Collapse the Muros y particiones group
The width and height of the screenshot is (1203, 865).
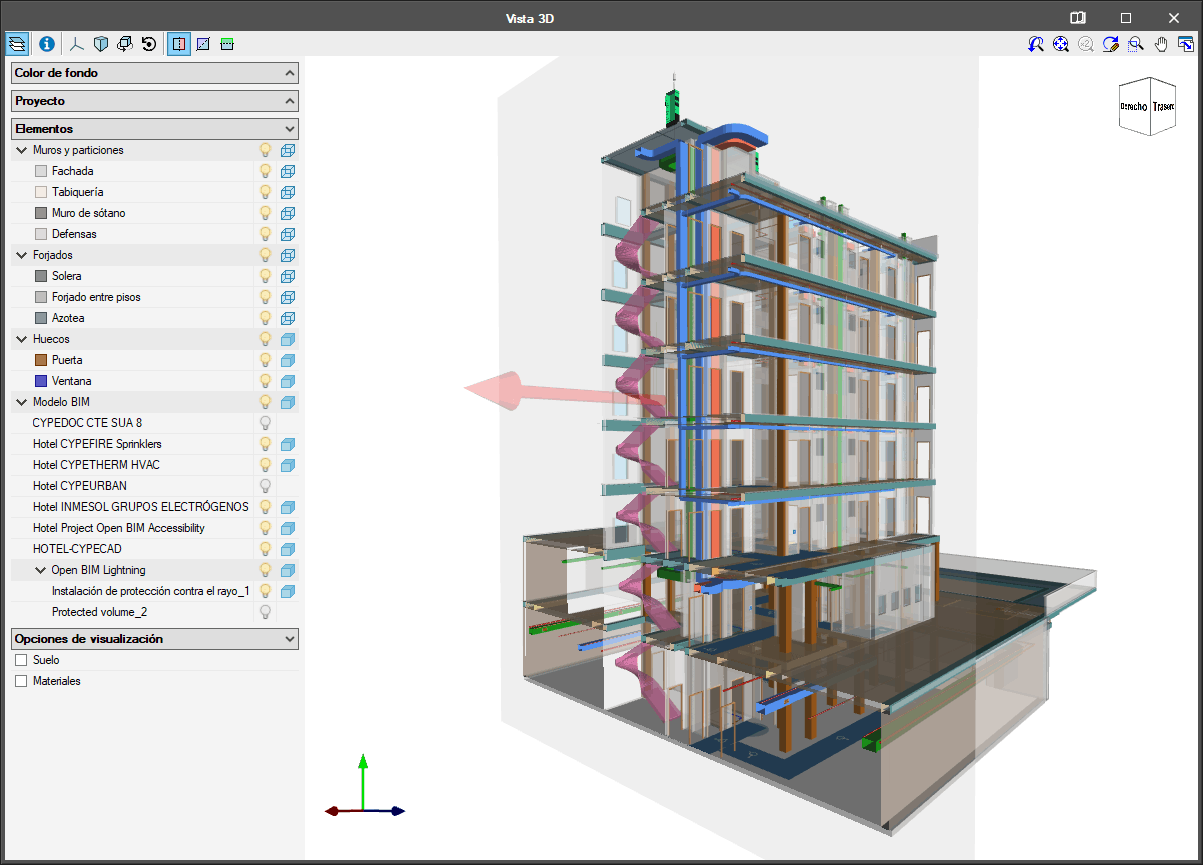[21, 150]
